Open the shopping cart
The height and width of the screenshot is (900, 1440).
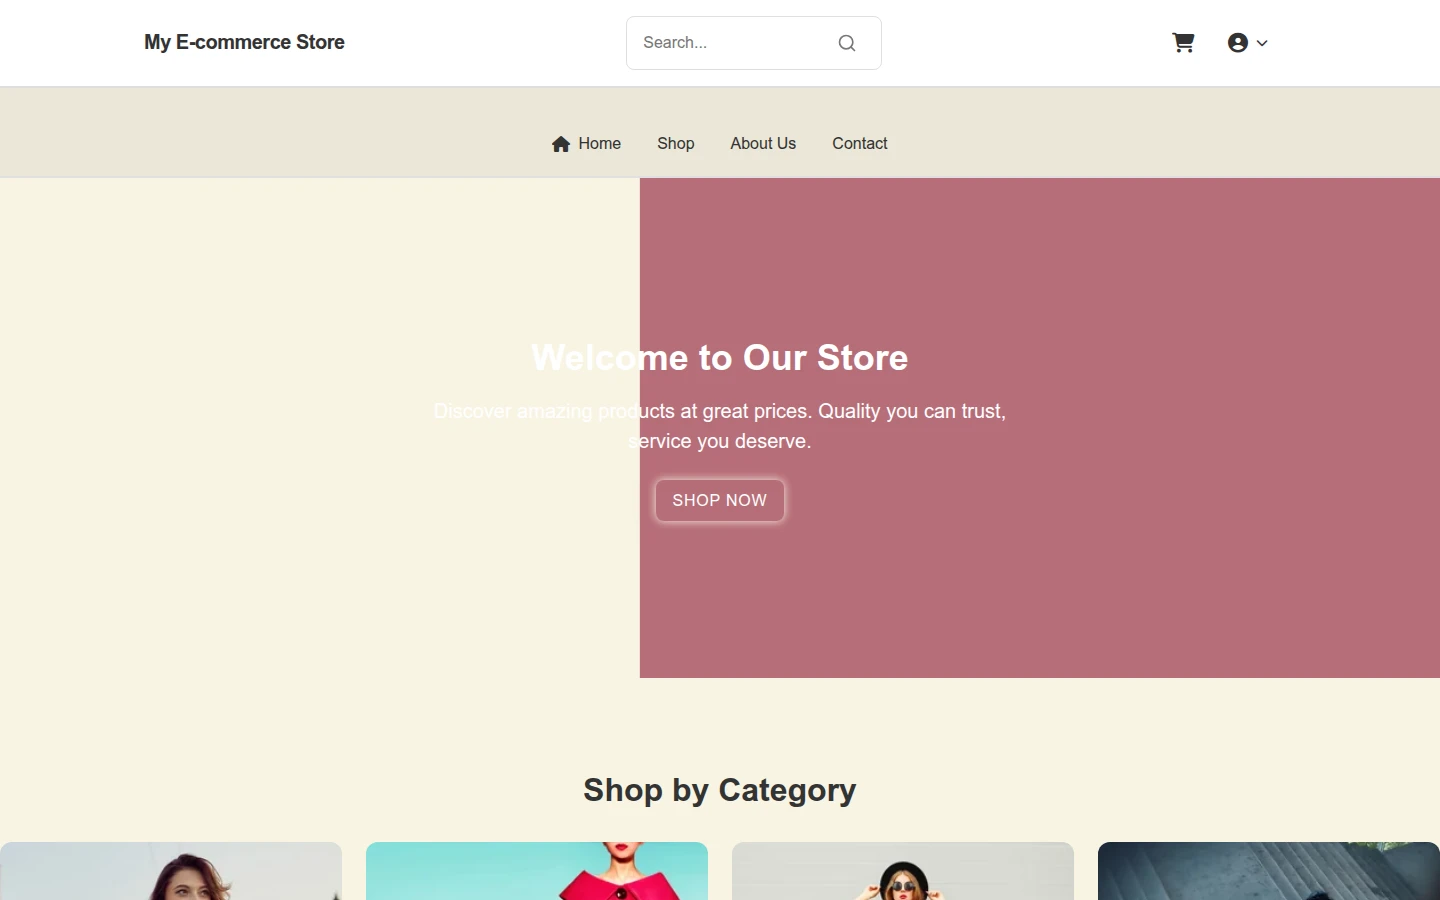pyautogui.click(x=1183, y=43)
